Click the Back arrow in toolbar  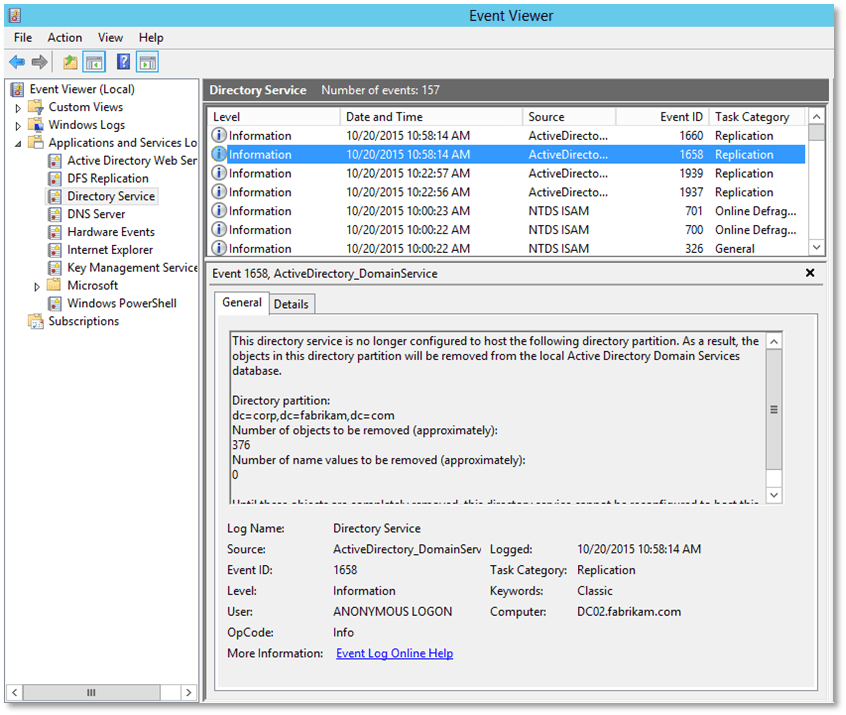point(17,62)
